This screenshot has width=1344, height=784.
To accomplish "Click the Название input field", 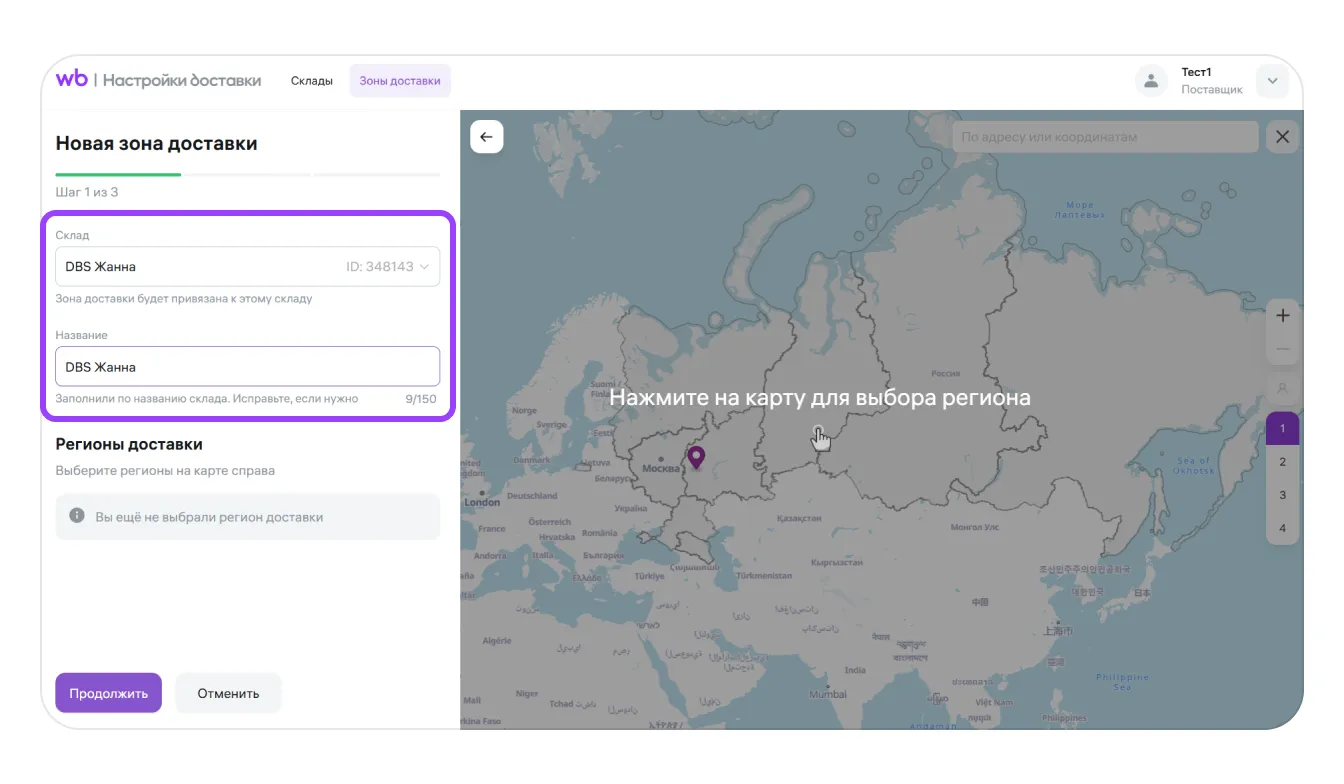I will coord(247,367).
